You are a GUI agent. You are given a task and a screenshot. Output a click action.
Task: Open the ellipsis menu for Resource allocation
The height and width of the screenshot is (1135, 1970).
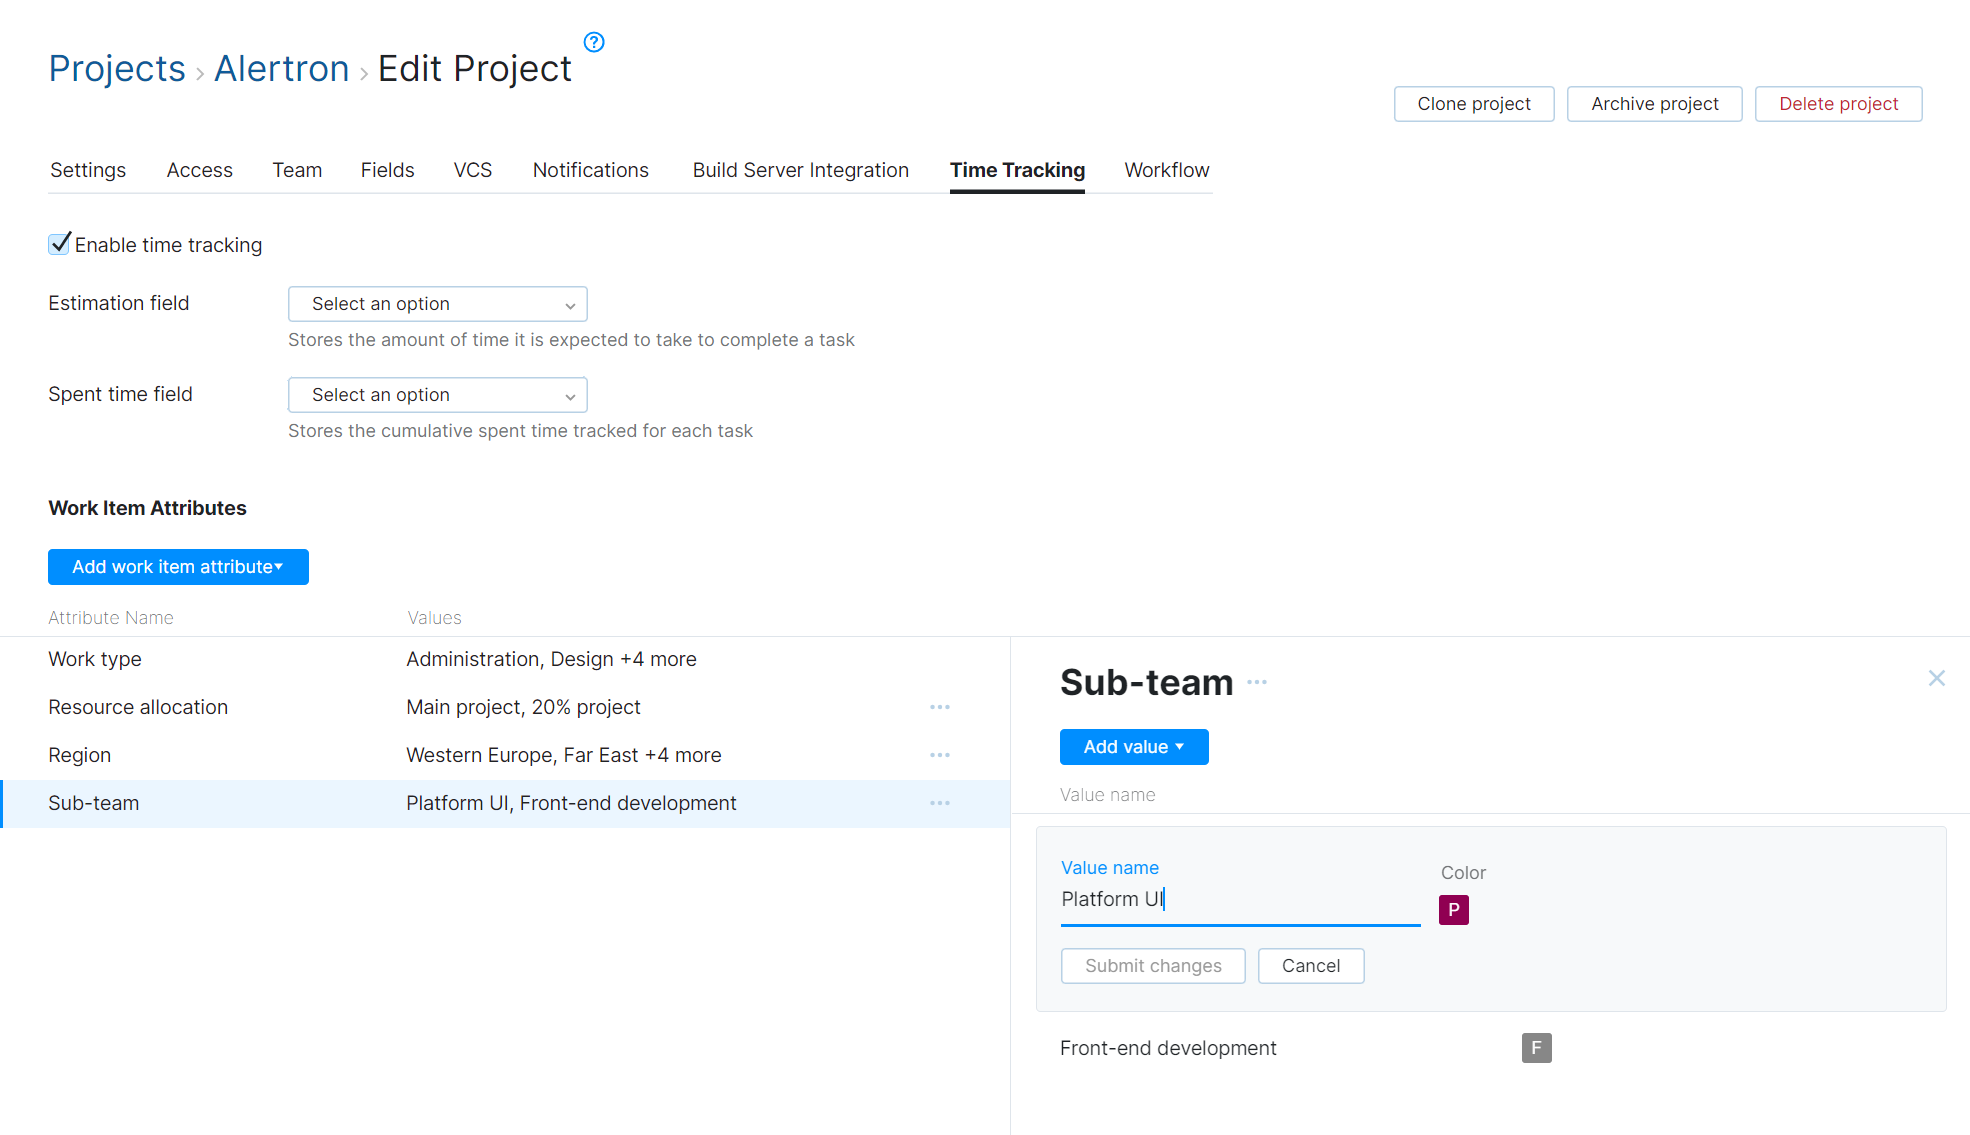pos(939,706)
